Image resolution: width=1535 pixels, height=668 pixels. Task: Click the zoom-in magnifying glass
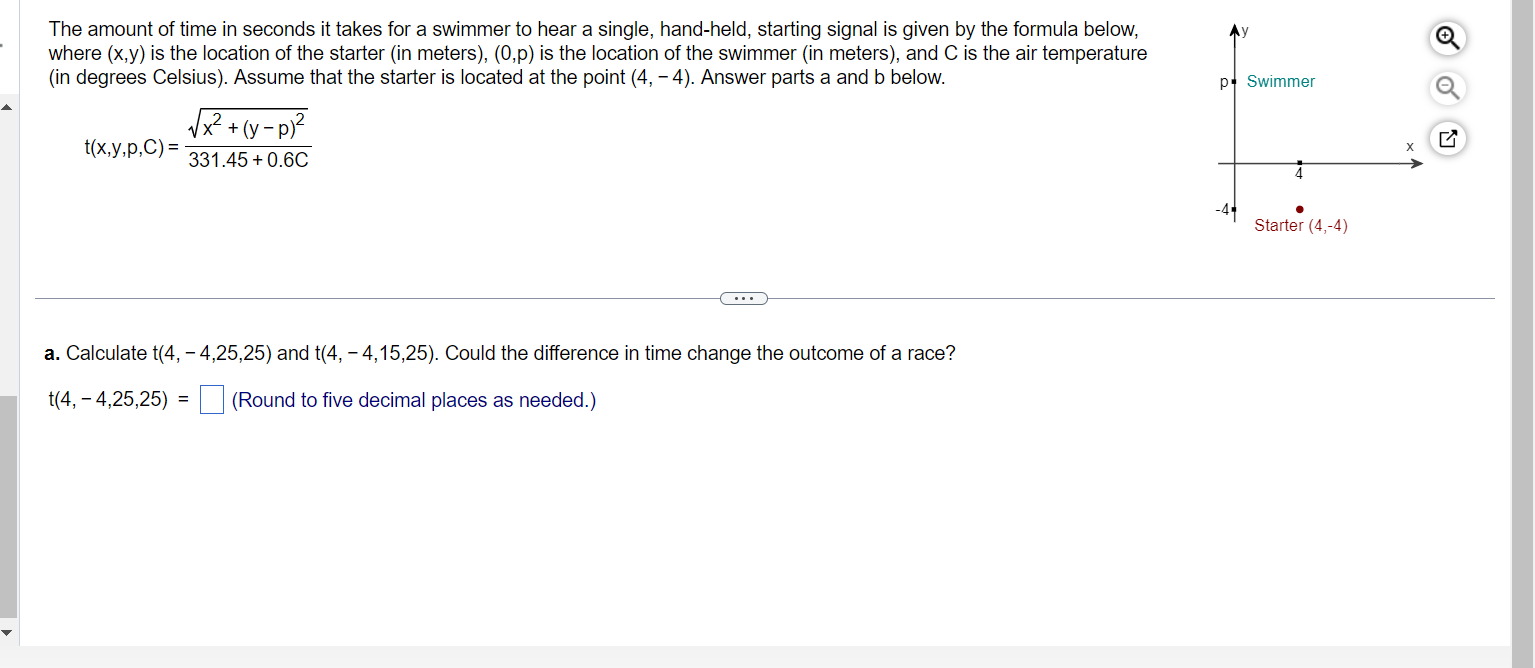click(1446, 37)
